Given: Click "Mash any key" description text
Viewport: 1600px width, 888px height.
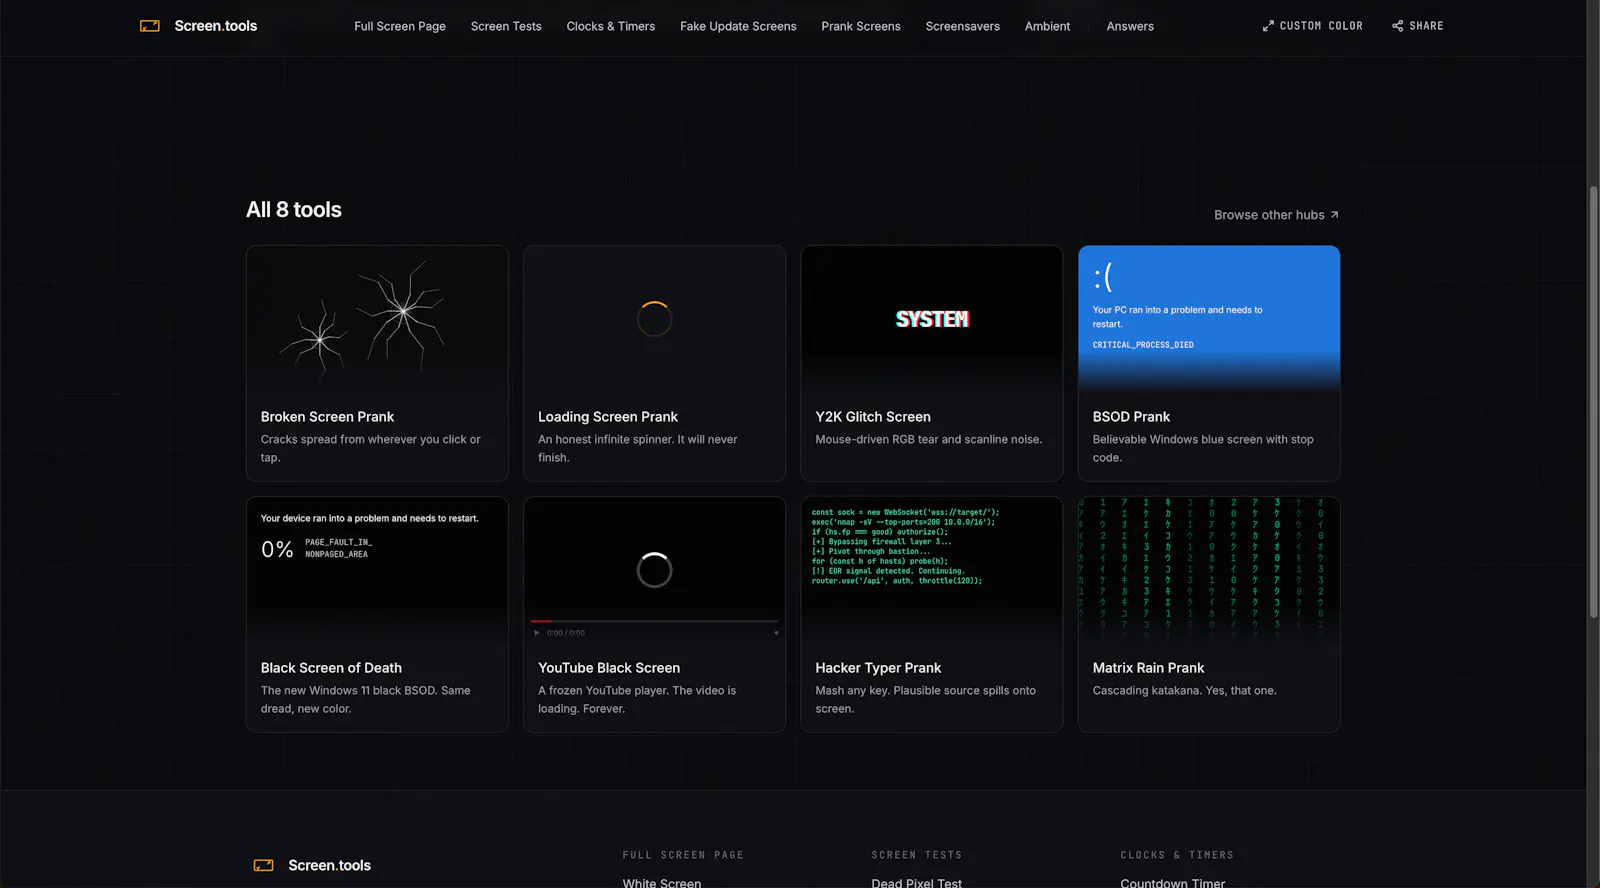Looking at the screenshot, I should [925, 700].
